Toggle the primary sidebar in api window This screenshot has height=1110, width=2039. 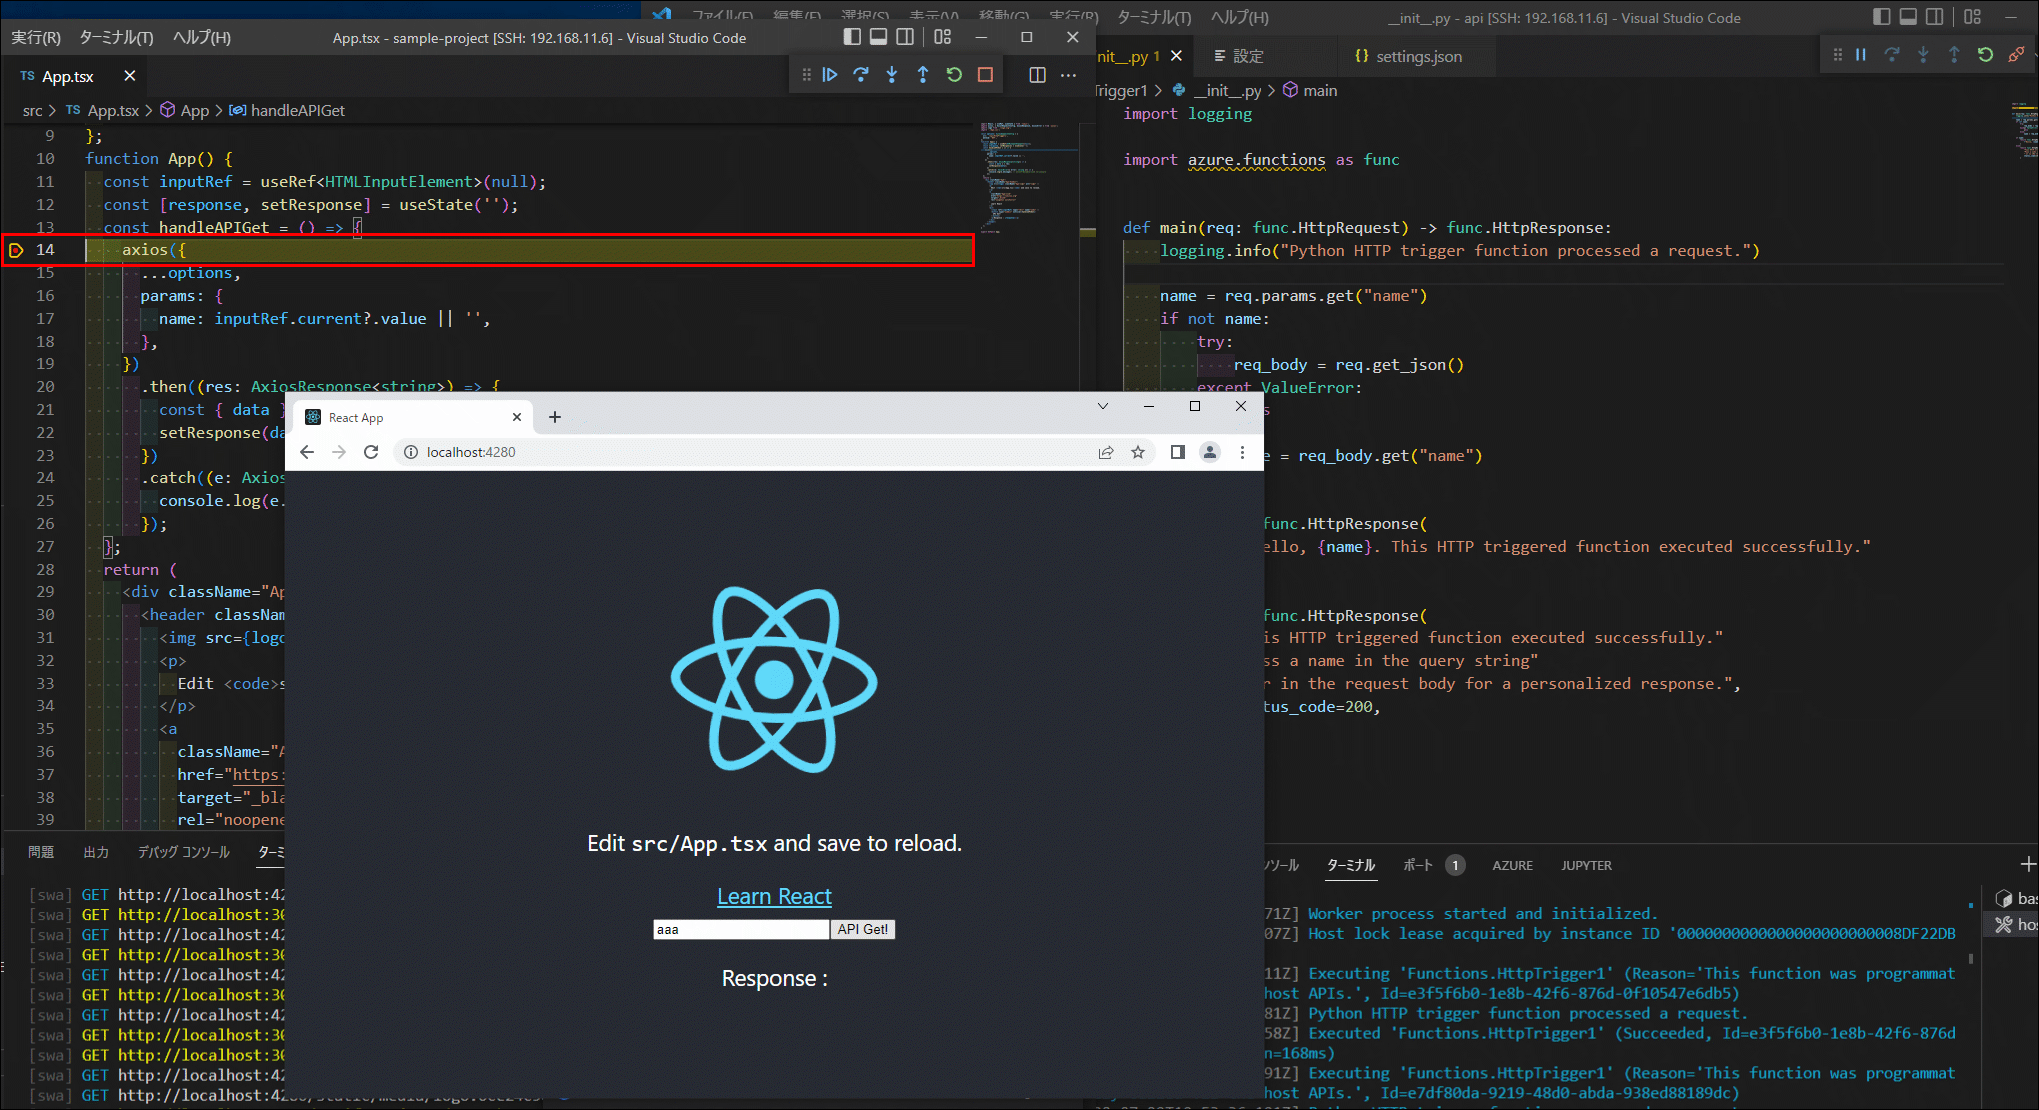[x=1881, y=17]
